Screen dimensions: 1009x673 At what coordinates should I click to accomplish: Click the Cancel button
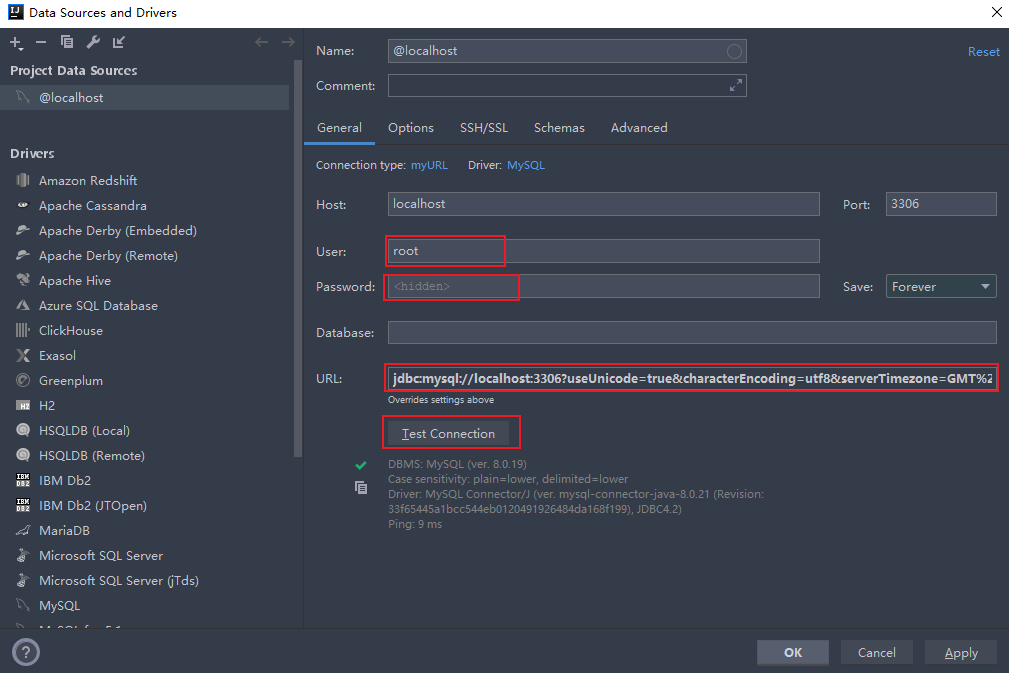[876, 652]
